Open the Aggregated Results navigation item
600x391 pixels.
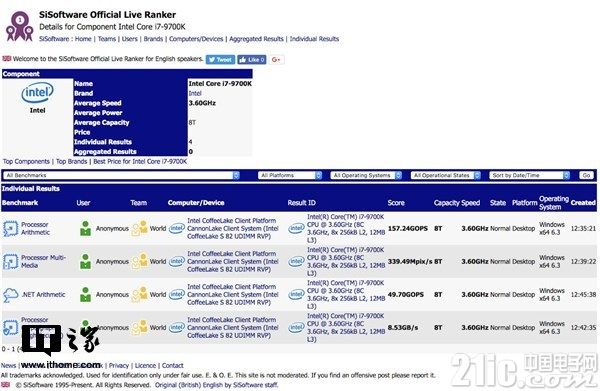[x=256, y=39]
